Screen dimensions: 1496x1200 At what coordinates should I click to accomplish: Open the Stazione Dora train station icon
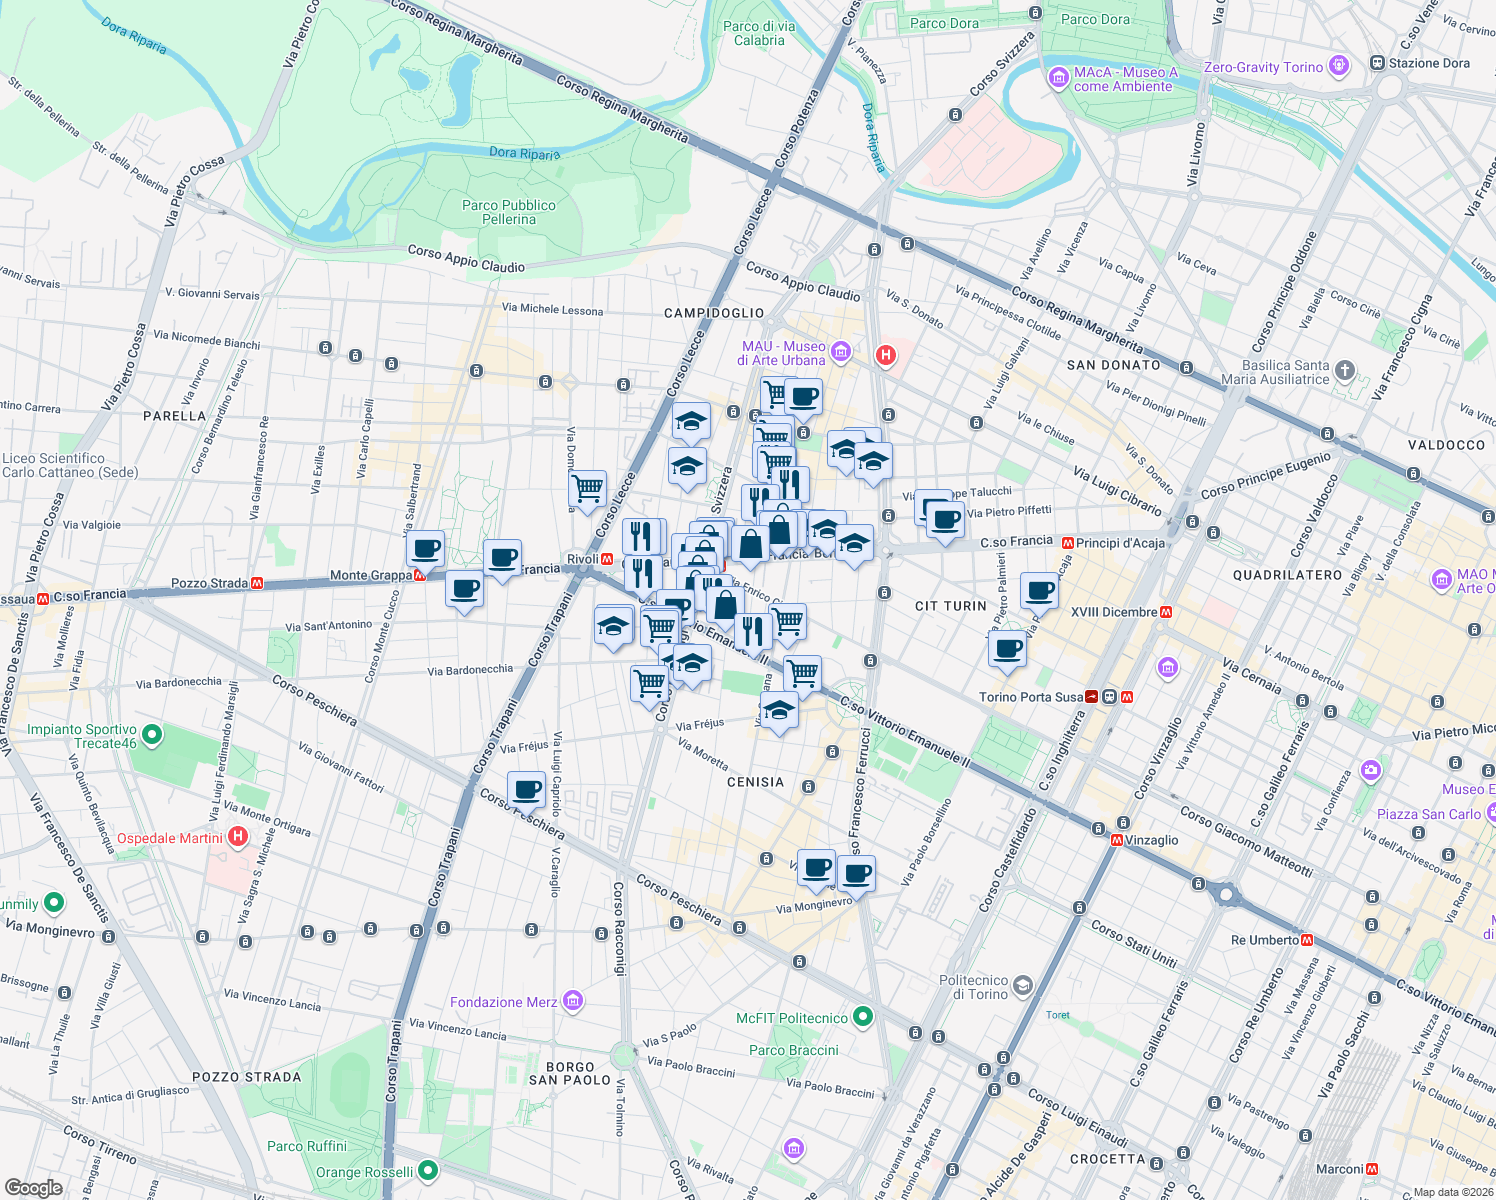pos(1379,63)
